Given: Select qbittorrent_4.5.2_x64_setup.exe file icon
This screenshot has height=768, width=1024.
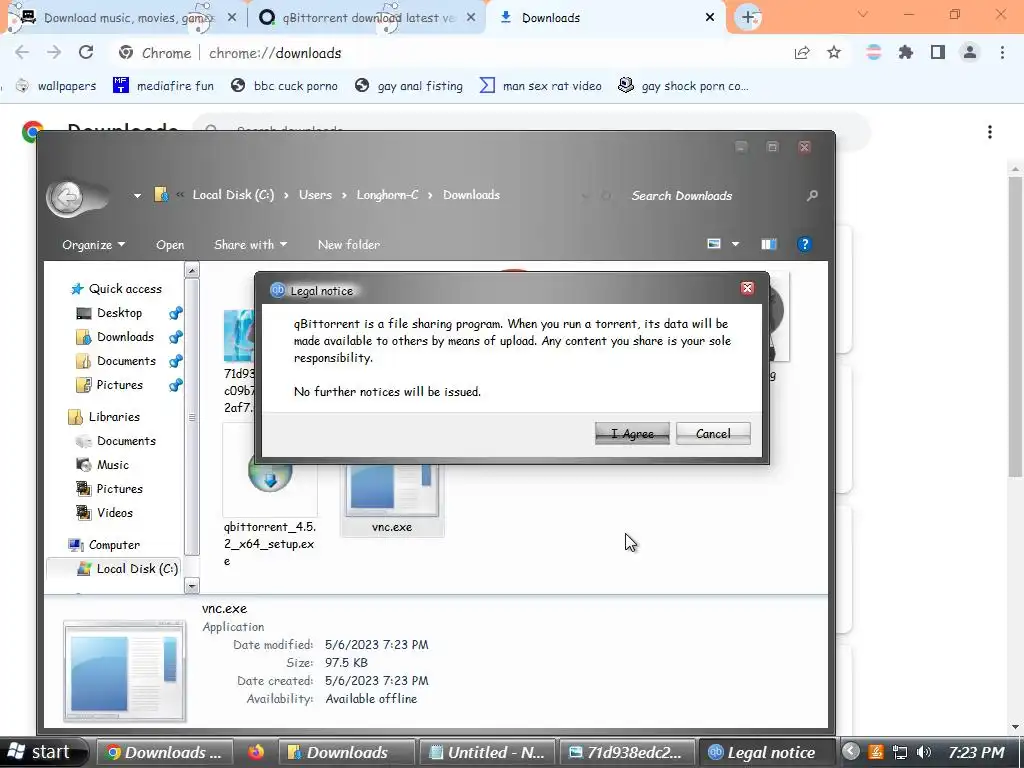Looking at the screenshot, I should pyautogui.click(x=270, y=481).
